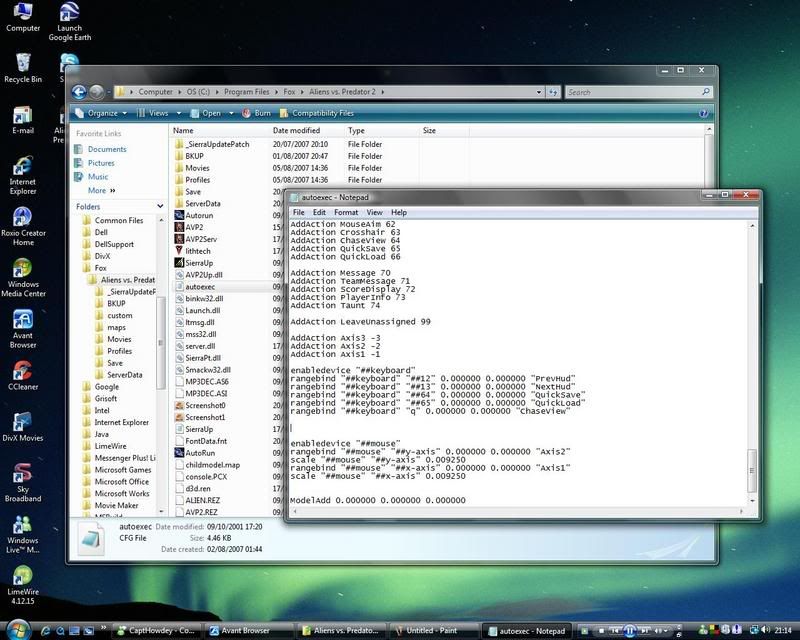Select the CCleaner desktop icon
This screenshot has width=800, height=640.
click(23, 376)
